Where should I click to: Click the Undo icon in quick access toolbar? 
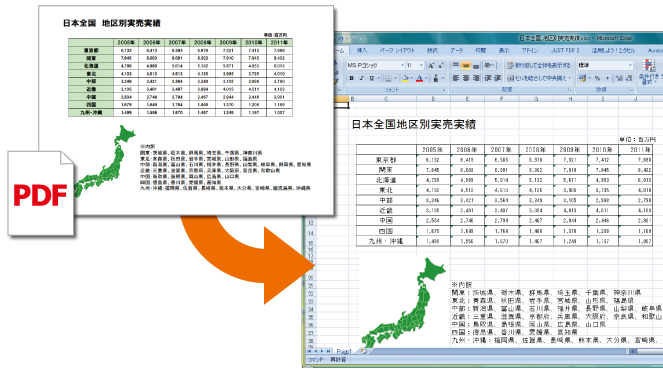(x=341, y=39)
